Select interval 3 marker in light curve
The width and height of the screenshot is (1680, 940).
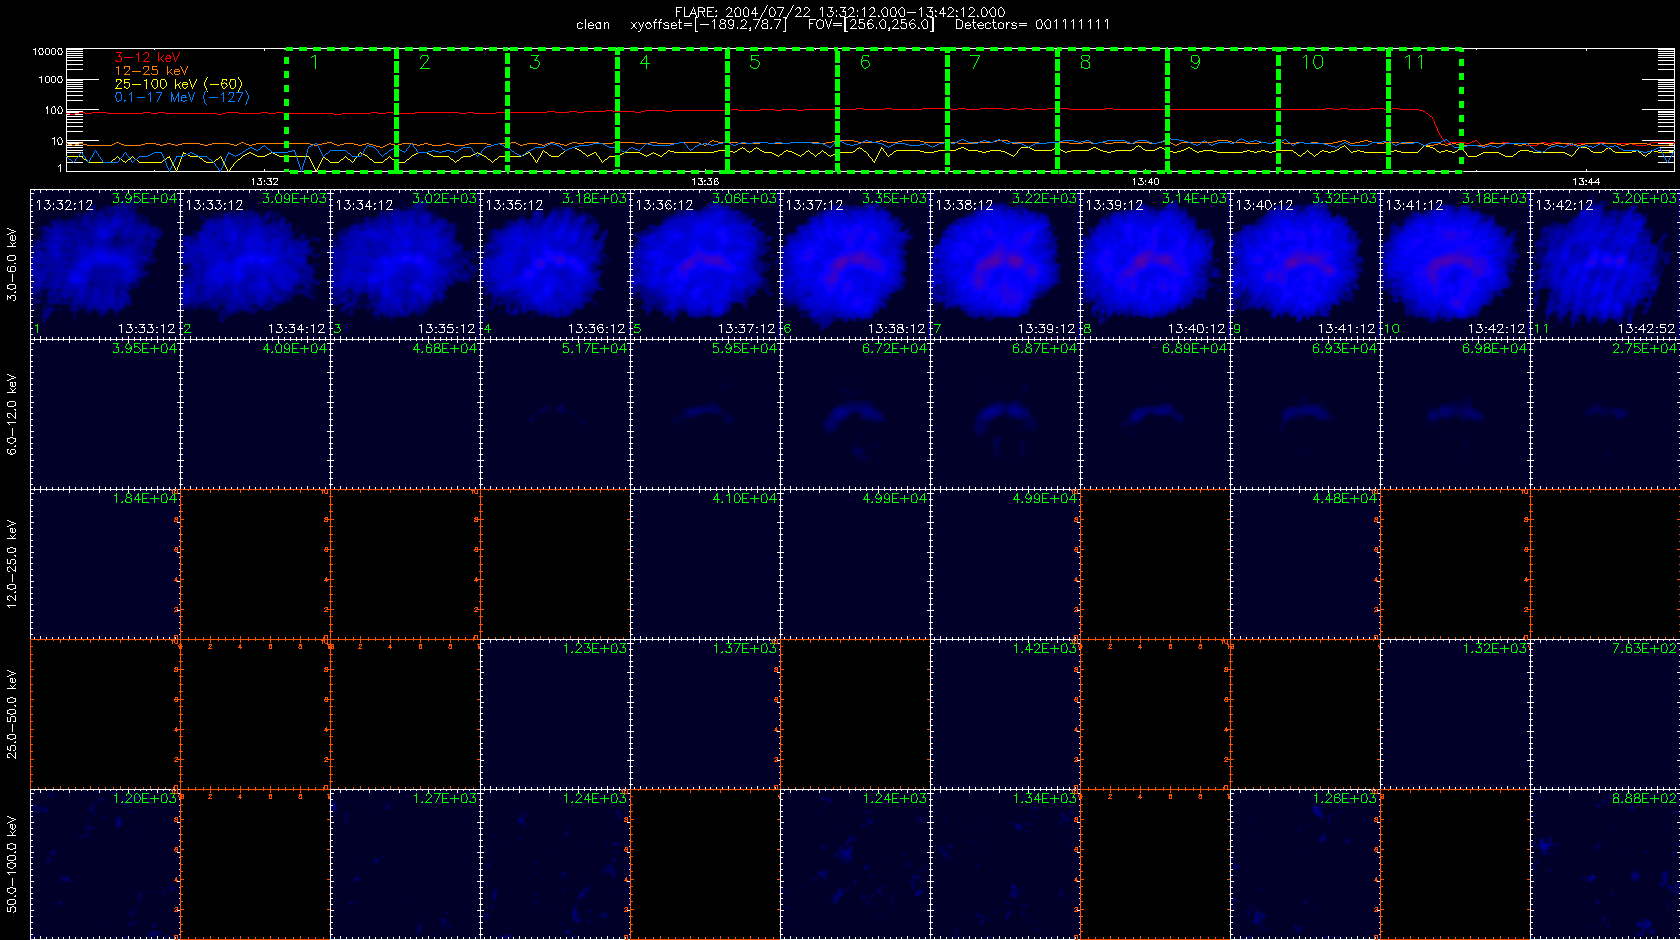pyautogui.click(x=535, y=63)
